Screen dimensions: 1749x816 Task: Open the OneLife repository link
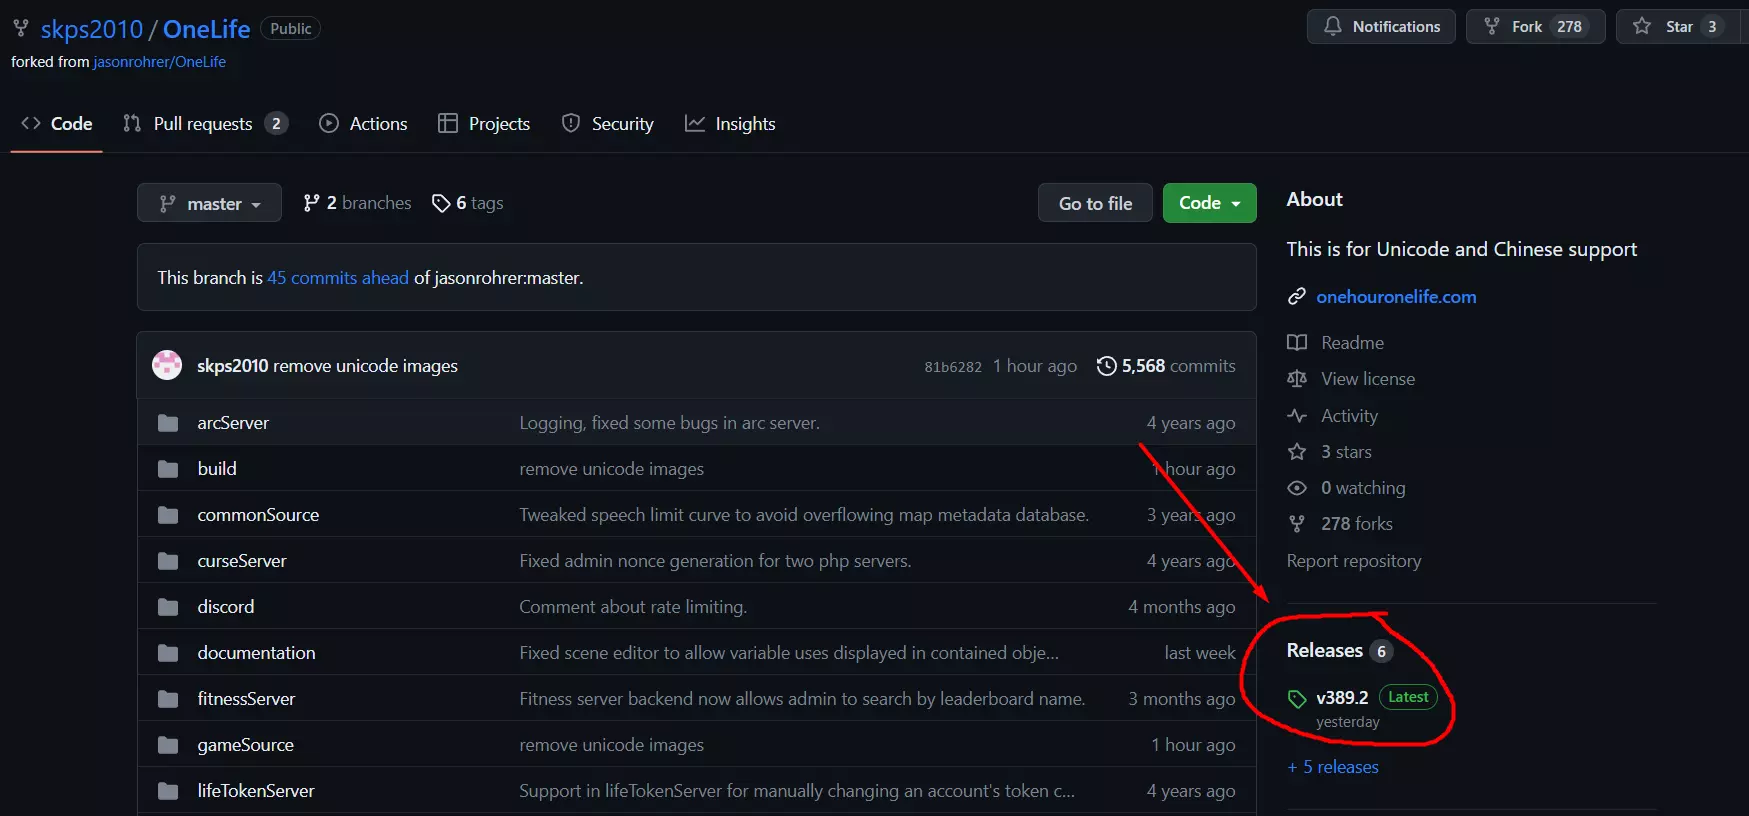(x=207, y=29)
